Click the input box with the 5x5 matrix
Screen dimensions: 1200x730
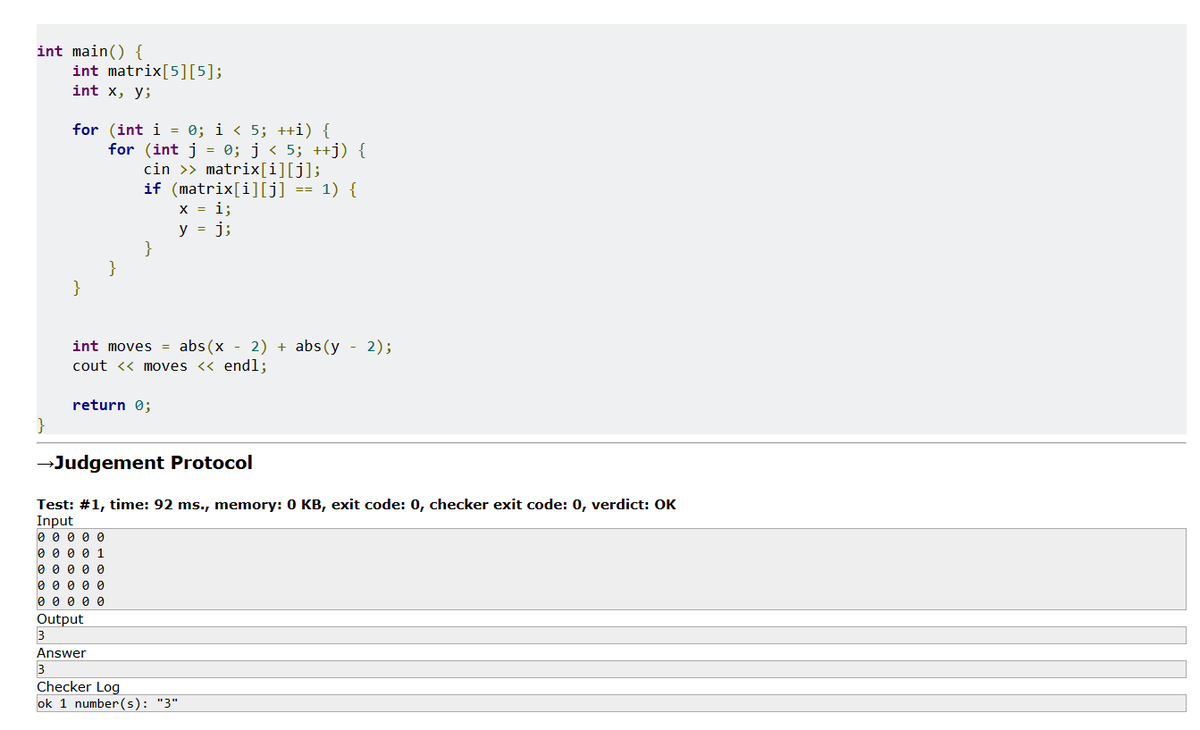(611, 569)
